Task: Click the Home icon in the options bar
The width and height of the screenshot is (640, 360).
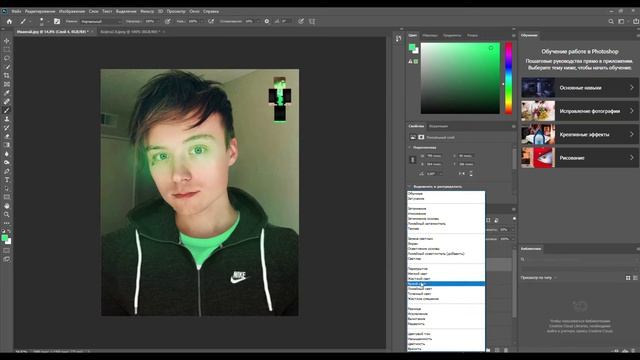Action: (9, 21)
